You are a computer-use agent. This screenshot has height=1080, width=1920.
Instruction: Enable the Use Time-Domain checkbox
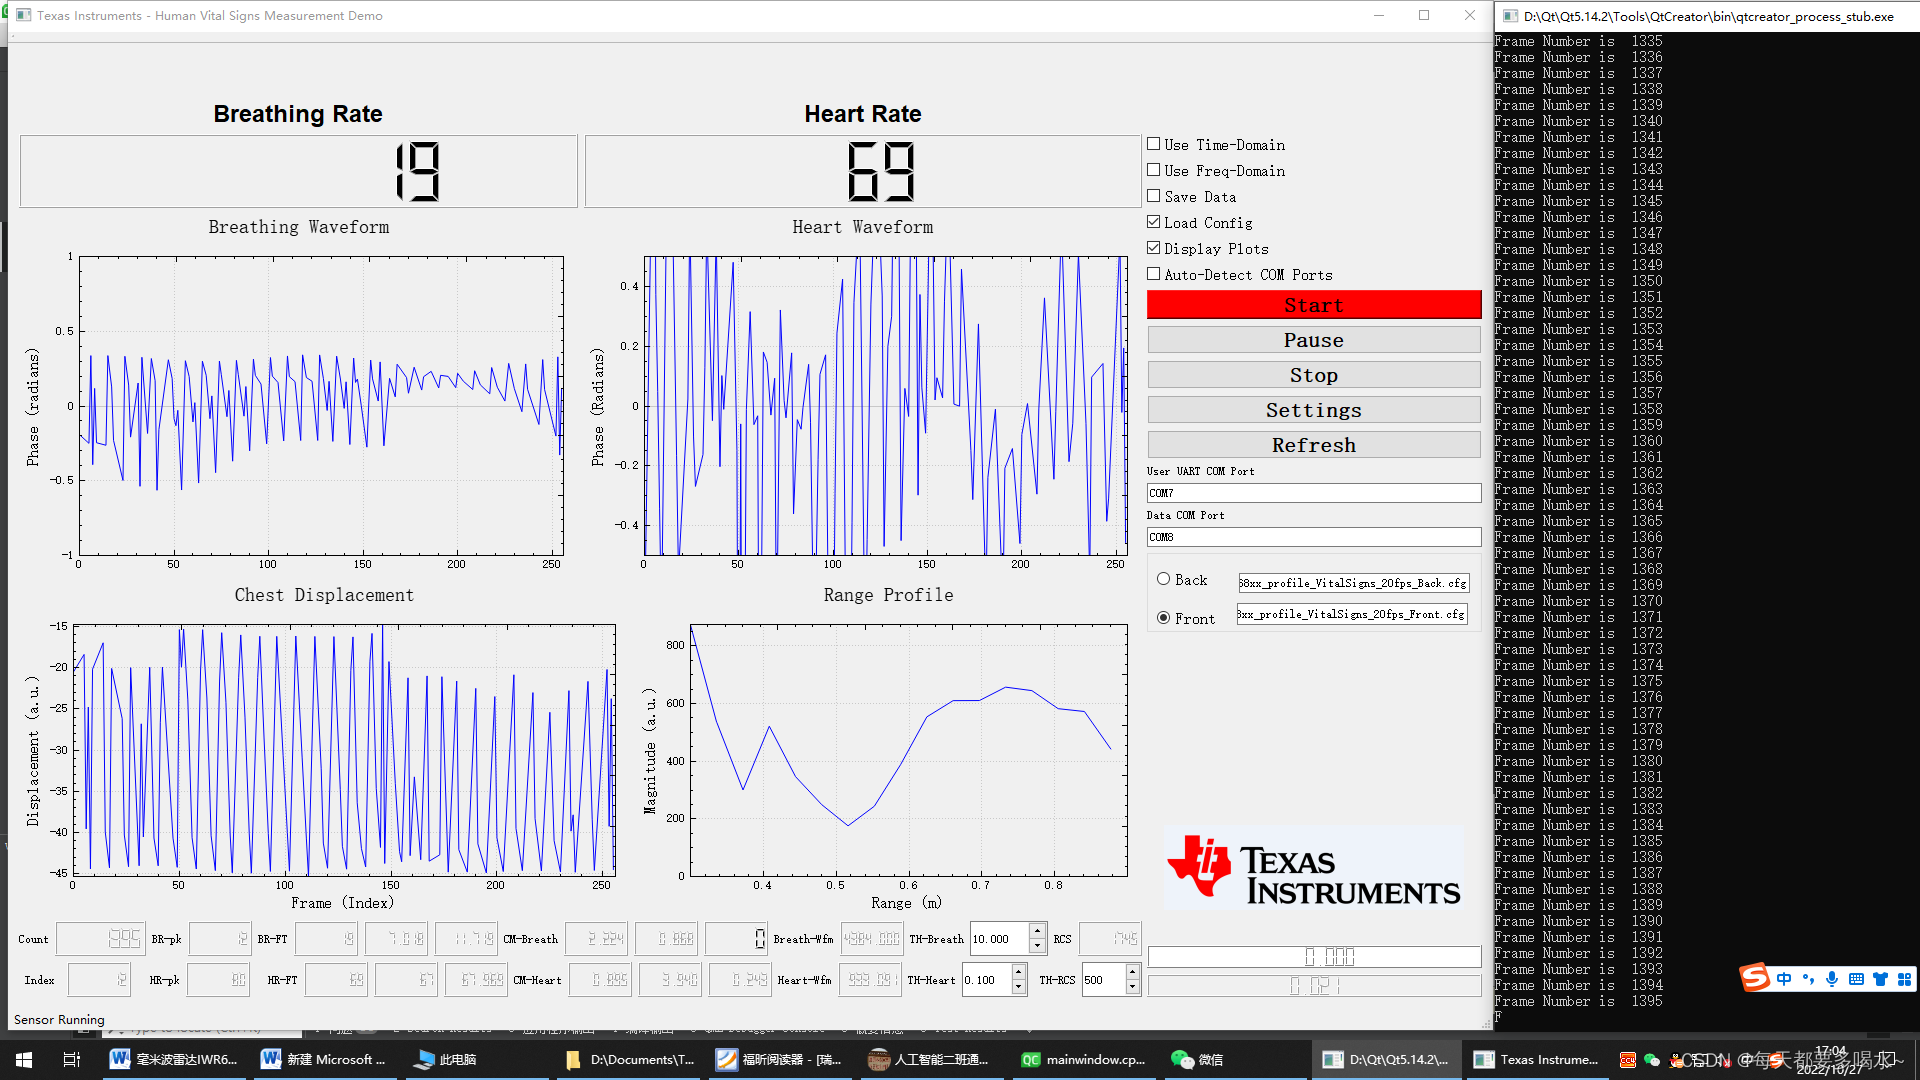click(x=1154, y=144)
